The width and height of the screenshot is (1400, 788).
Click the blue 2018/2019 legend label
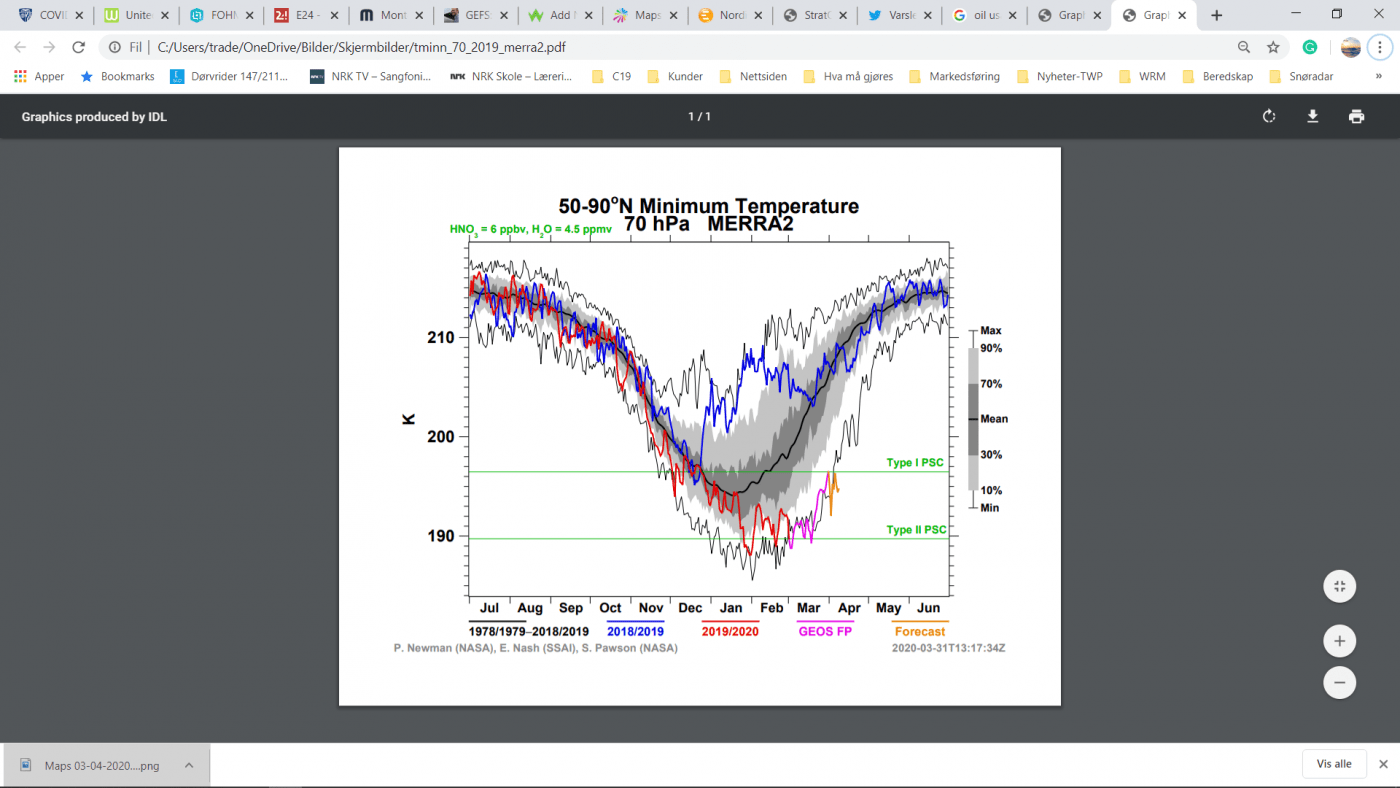[635, 631]
